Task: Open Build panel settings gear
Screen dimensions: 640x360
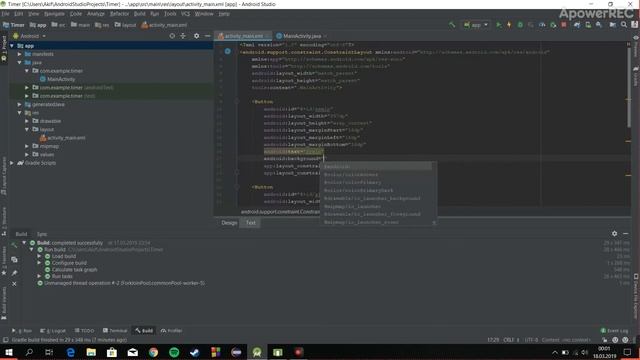Action: (614, 233)
